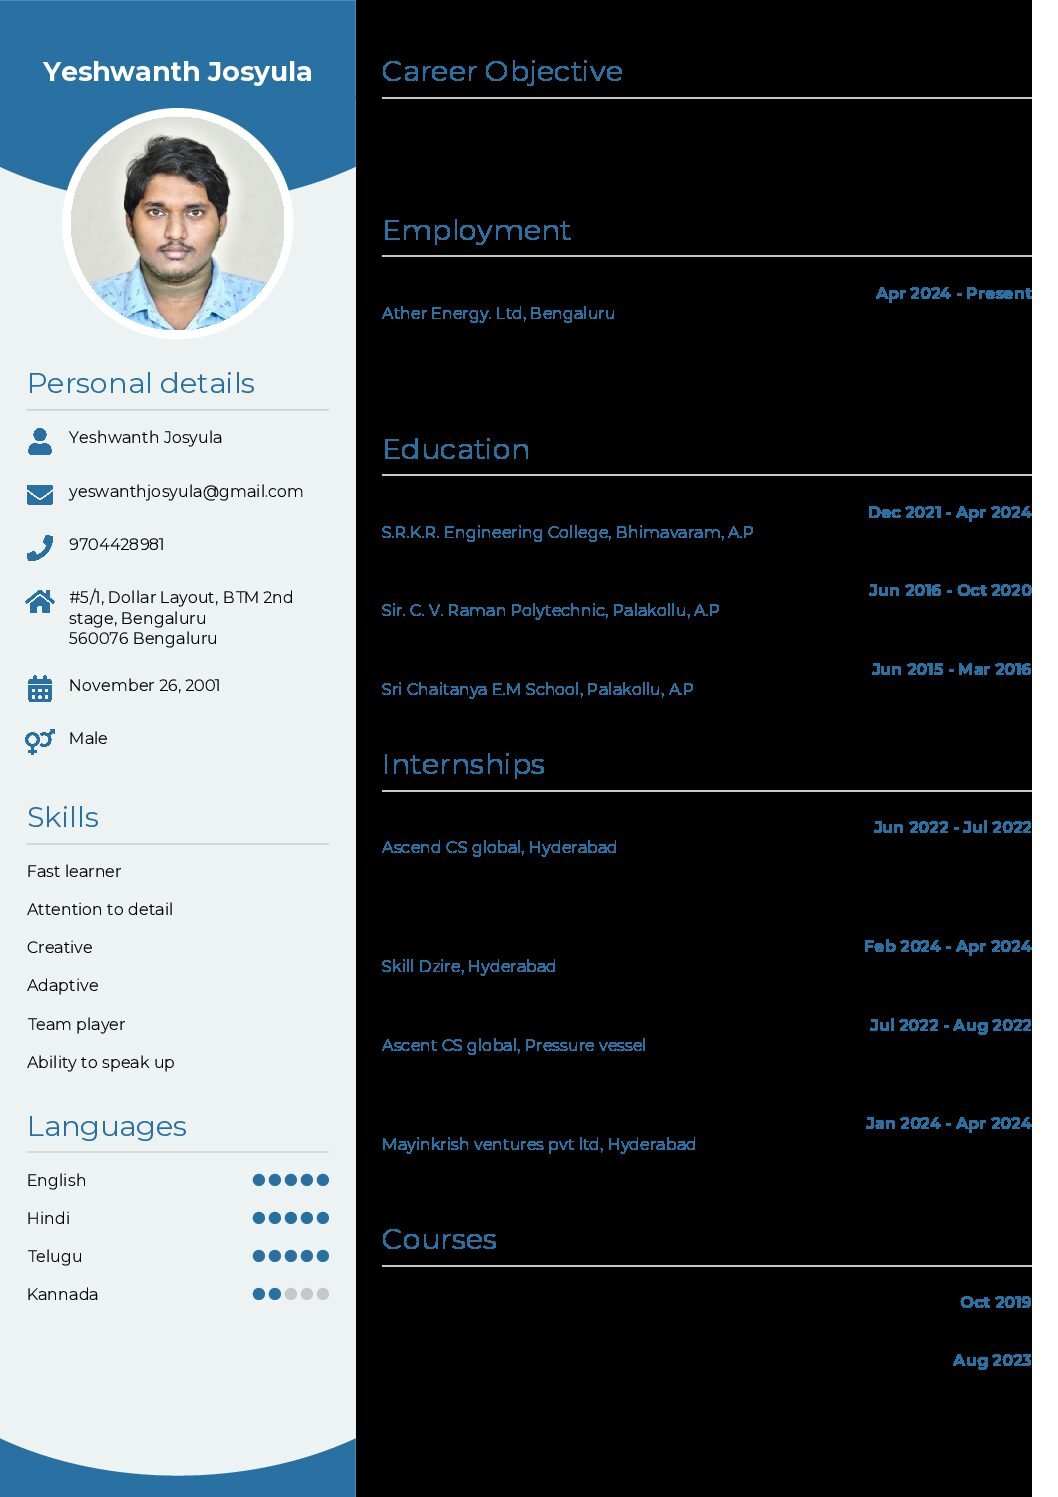Click the Adaptive skill
Screen dimensions: 1058x1497
63,986
